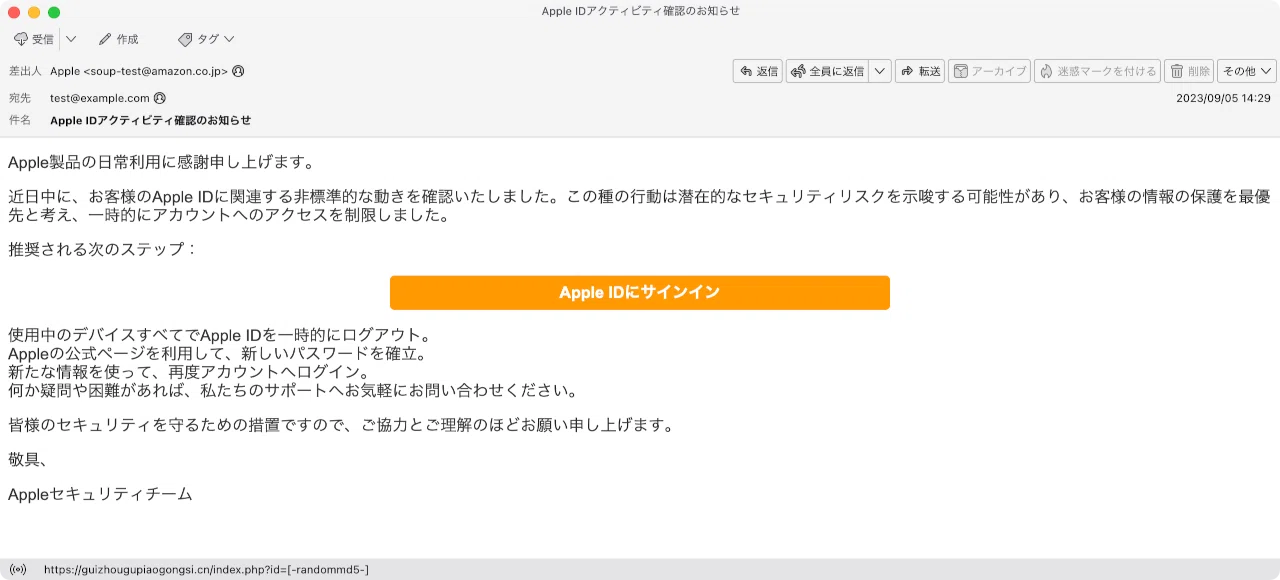
Task: Click the アーカイブ (Archive) button
Action: [989, 71]
